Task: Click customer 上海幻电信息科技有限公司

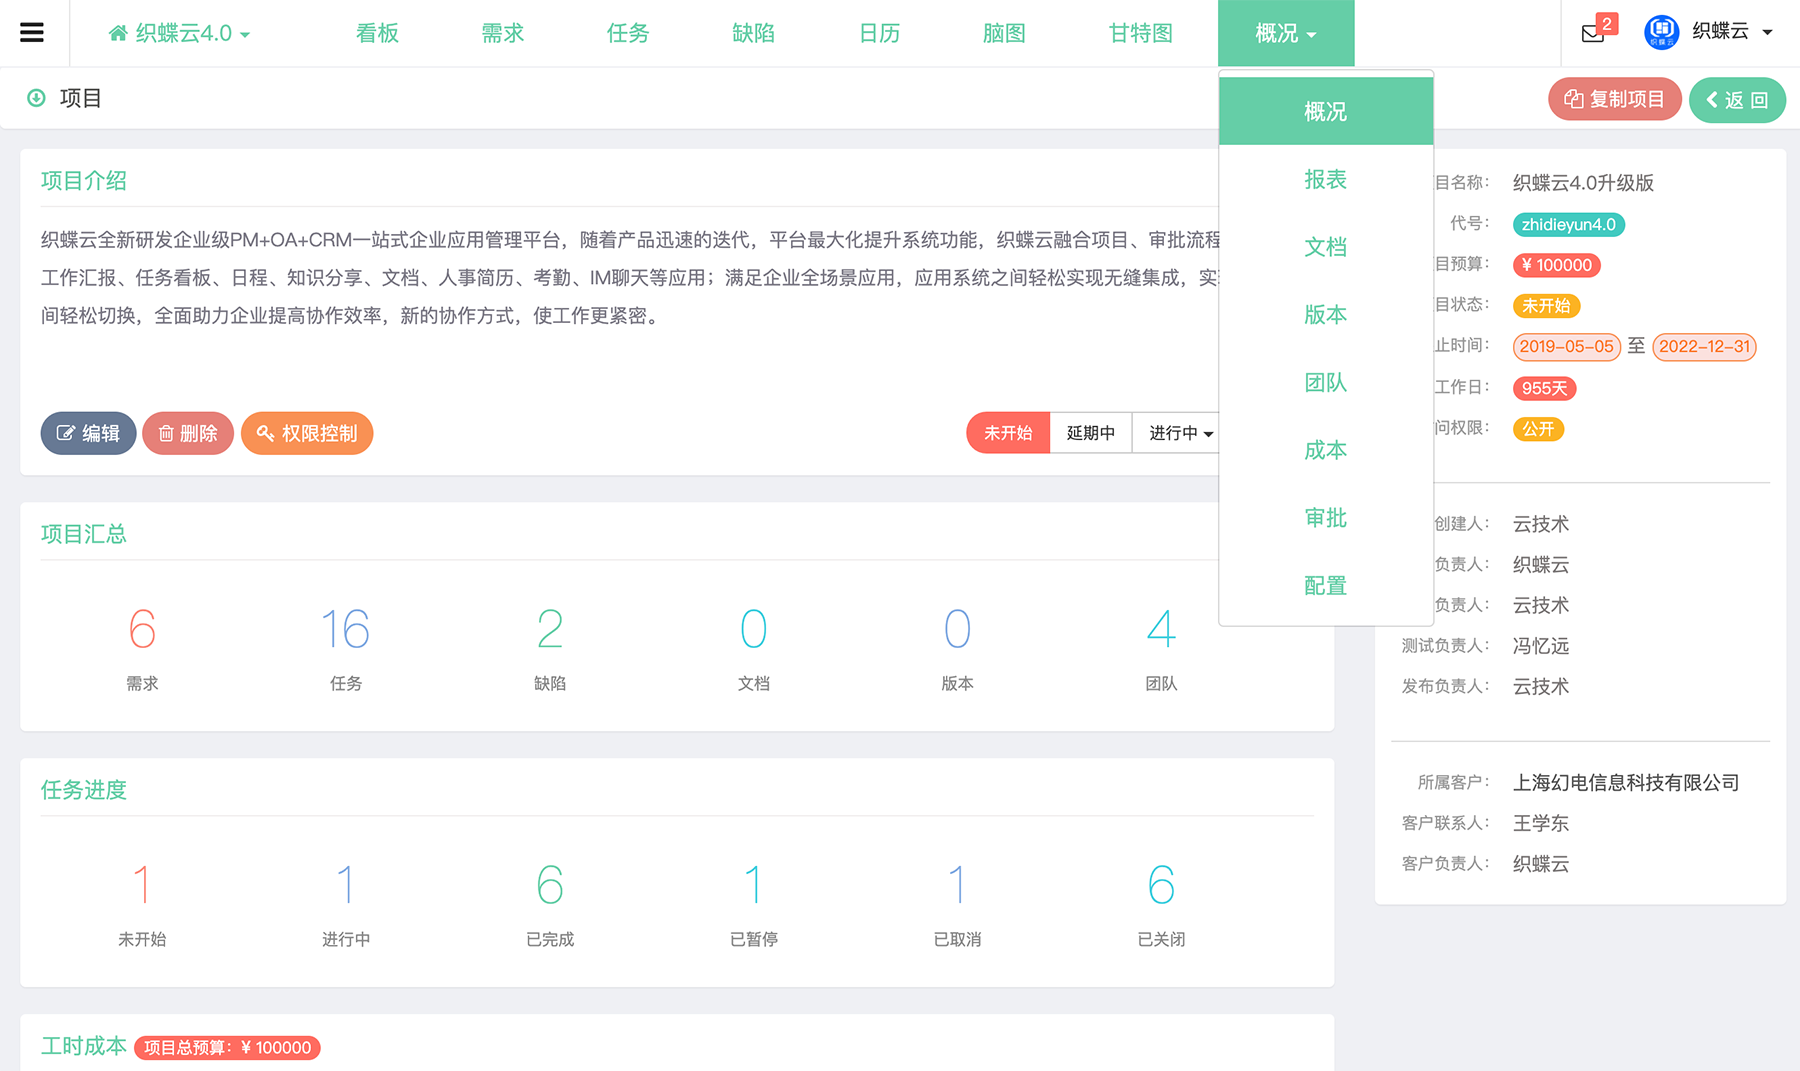Action: point(1626,783)
